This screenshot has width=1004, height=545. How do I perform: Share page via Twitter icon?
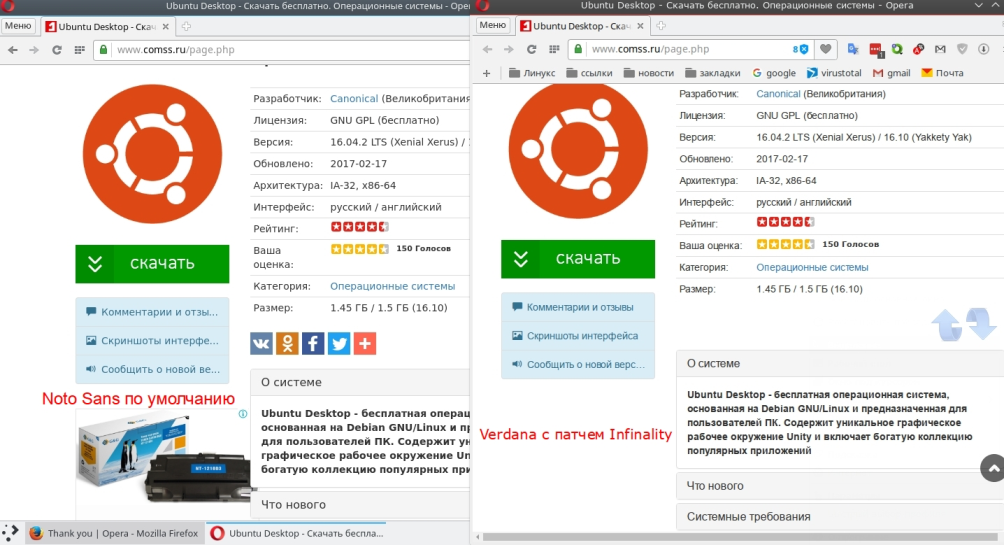coord(339,343)
